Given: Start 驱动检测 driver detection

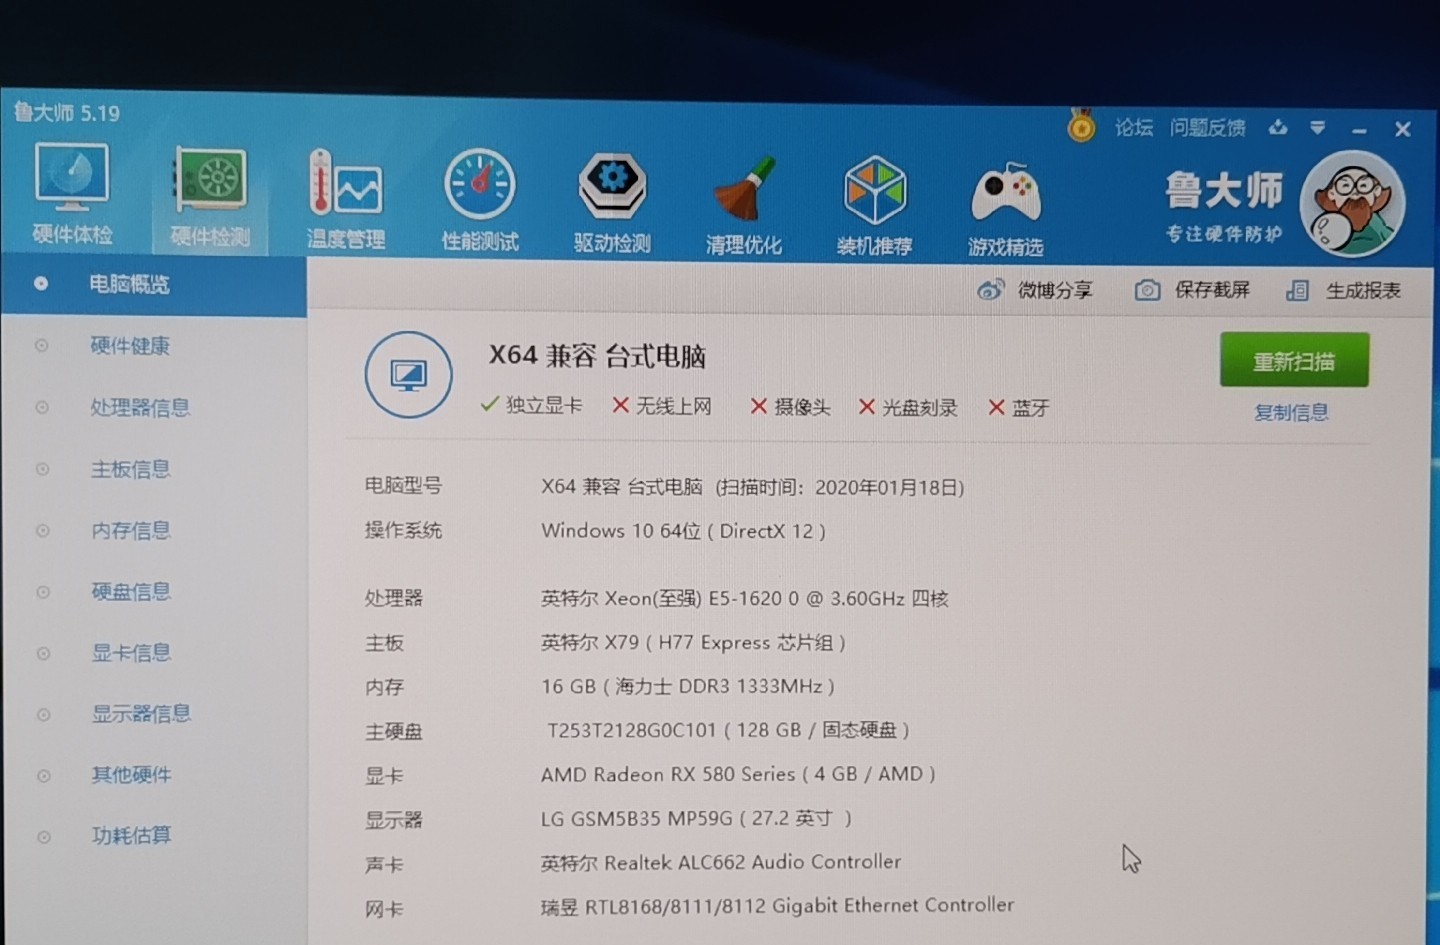Looking at the screenshot, I should [x=612, y=195].
